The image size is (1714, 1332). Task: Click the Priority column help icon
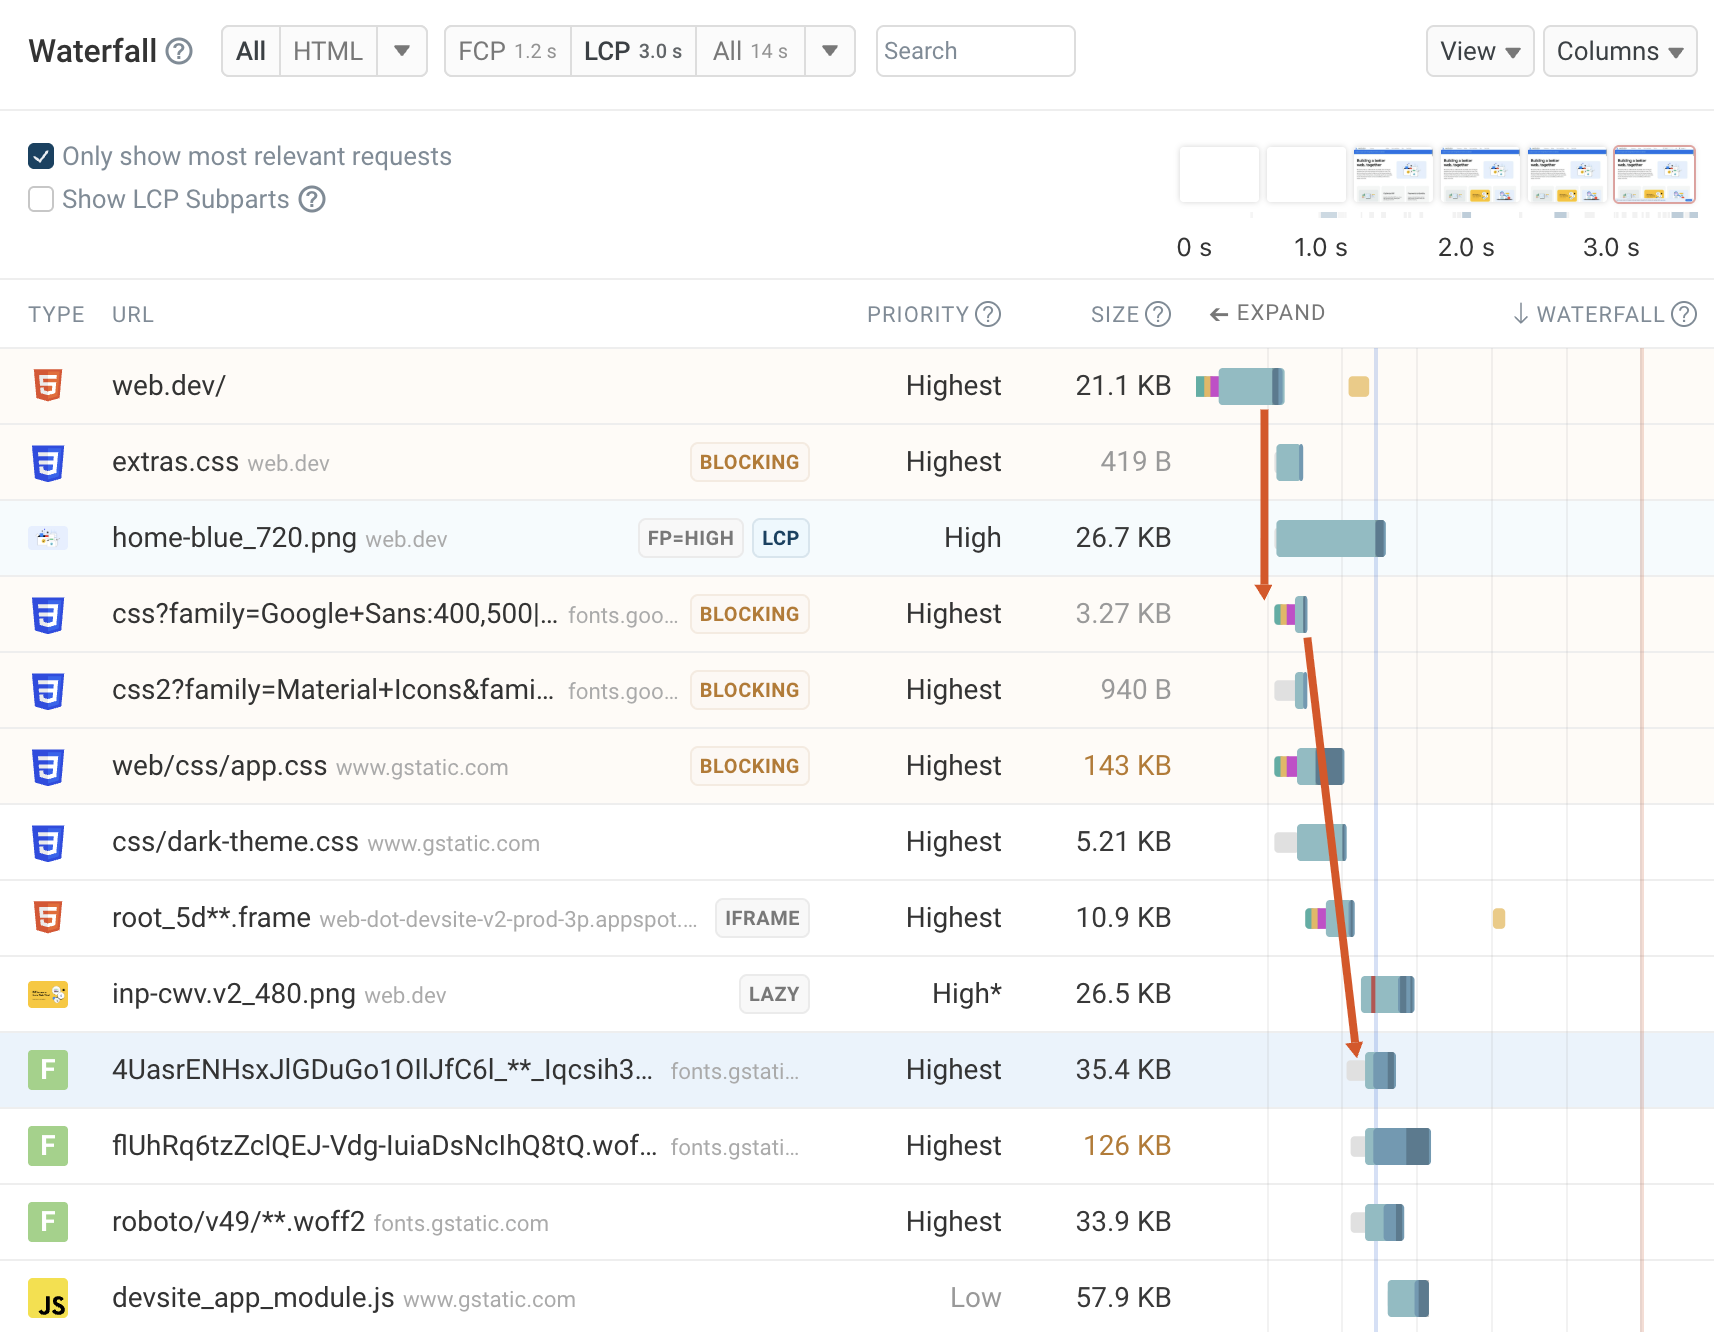point(988,314)
